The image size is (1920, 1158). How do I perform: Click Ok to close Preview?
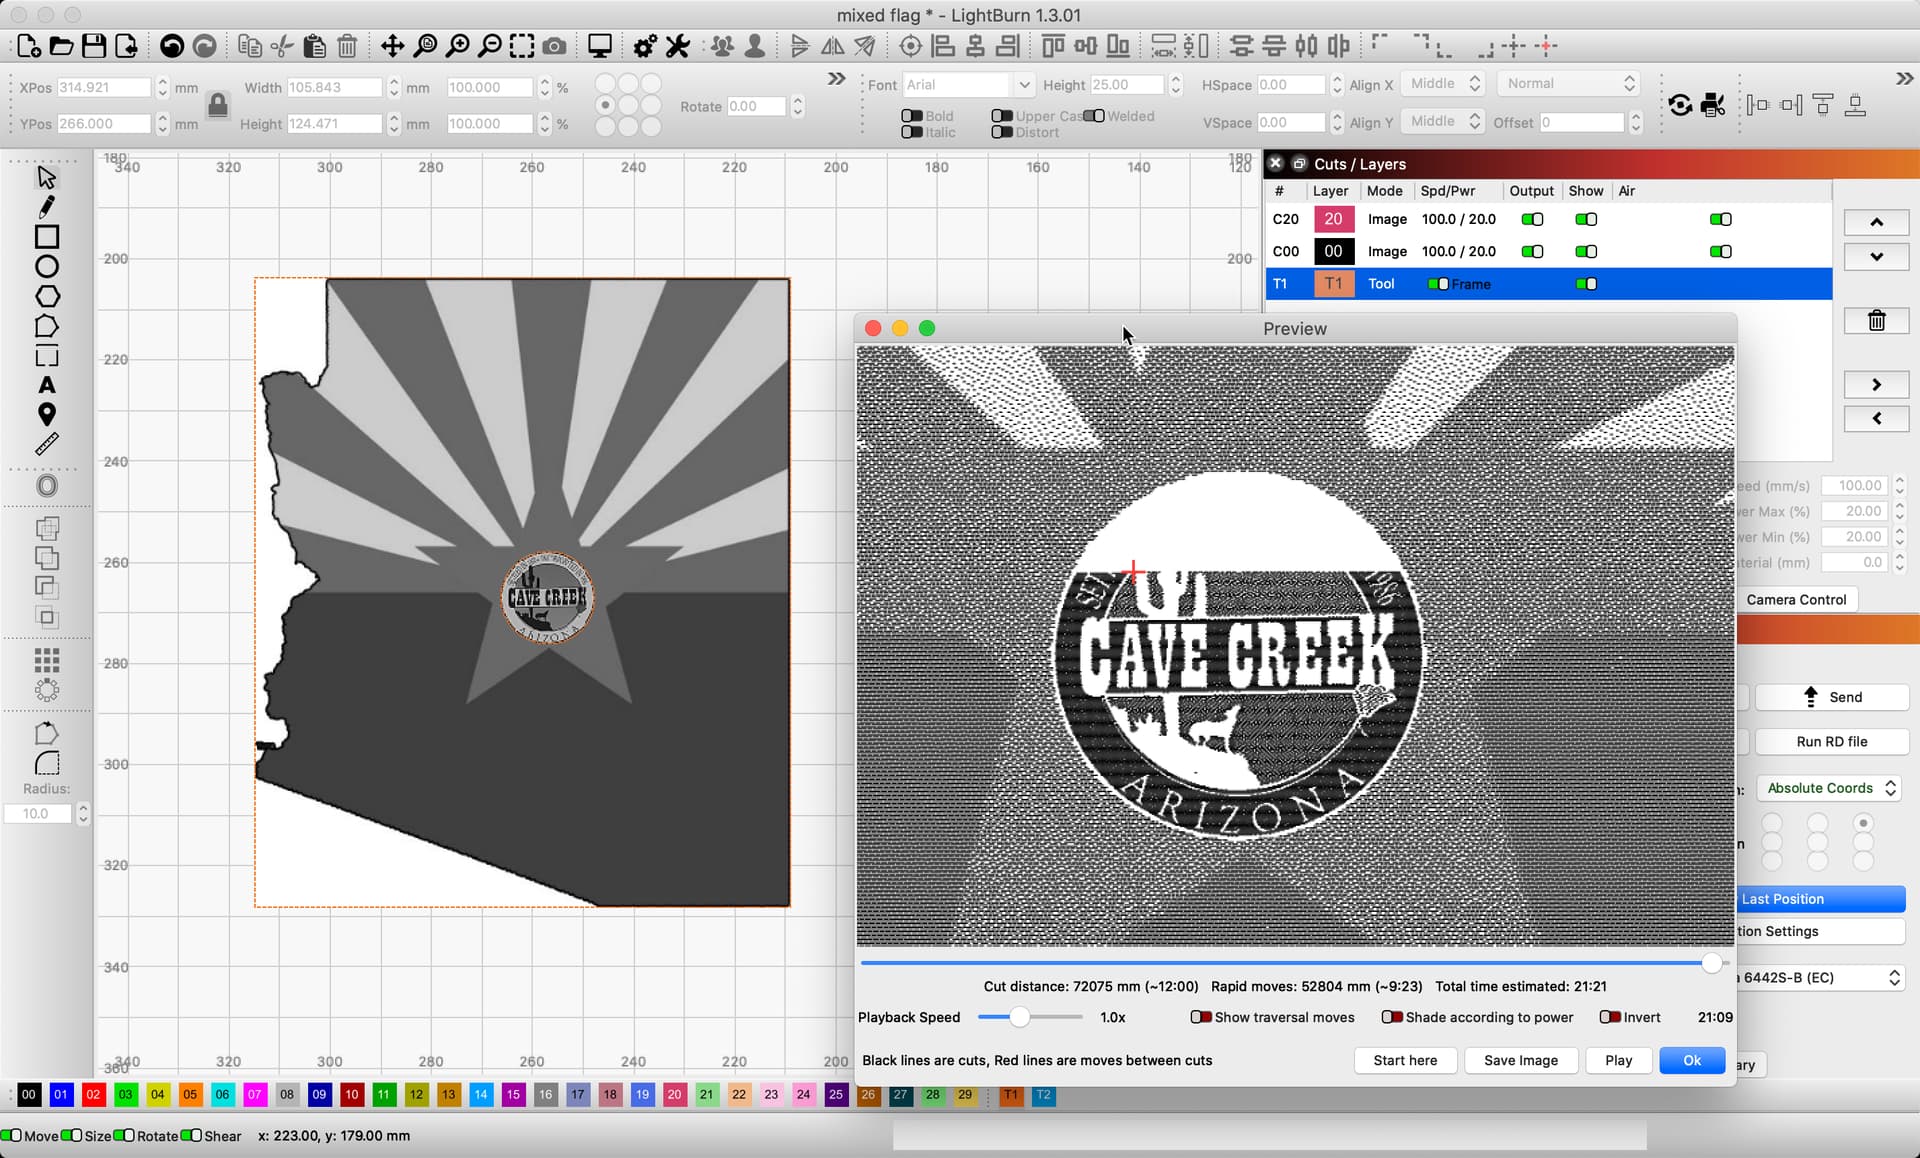1691,1061
